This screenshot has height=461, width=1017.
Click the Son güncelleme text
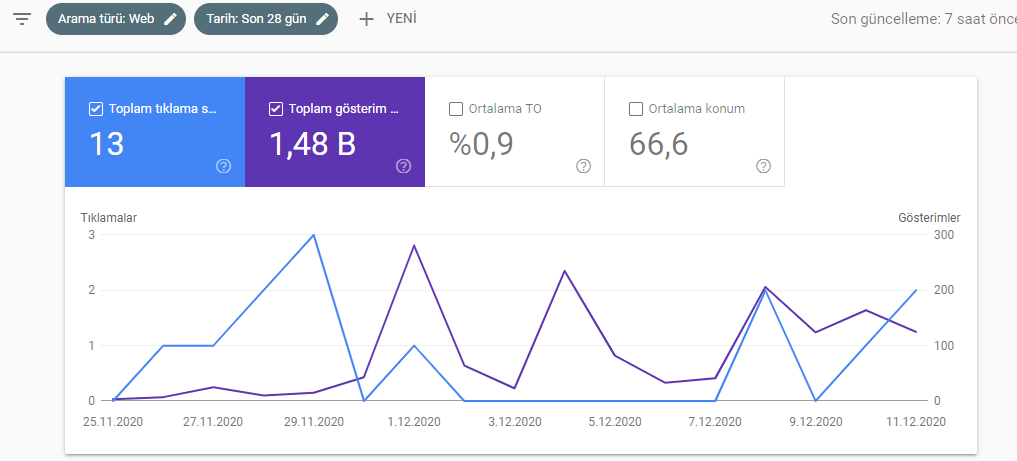coord(924,19)
